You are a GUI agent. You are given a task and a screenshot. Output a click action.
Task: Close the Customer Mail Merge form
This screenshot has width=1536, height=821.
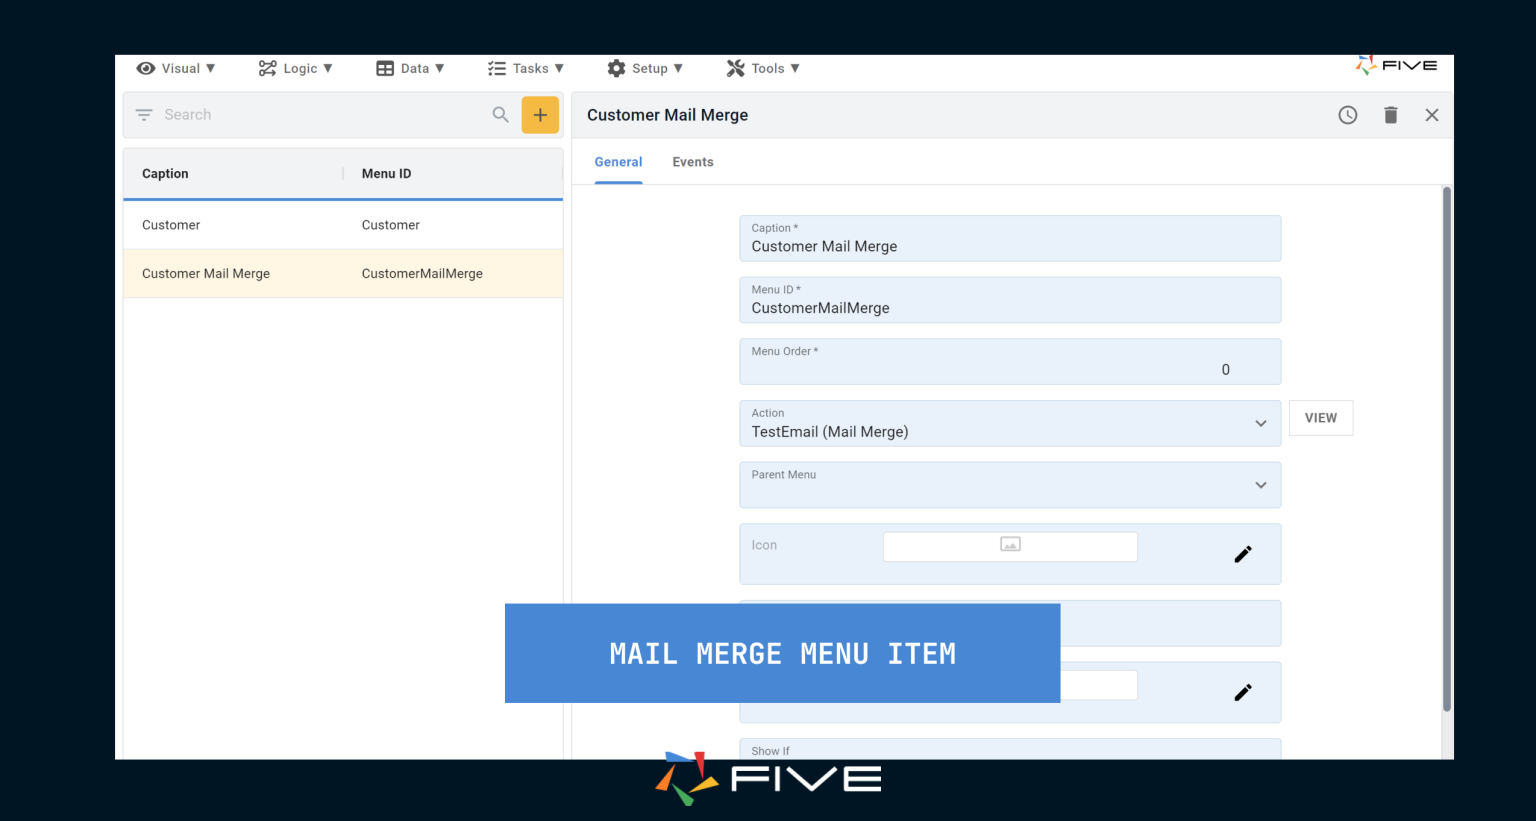coord(1432,115)
